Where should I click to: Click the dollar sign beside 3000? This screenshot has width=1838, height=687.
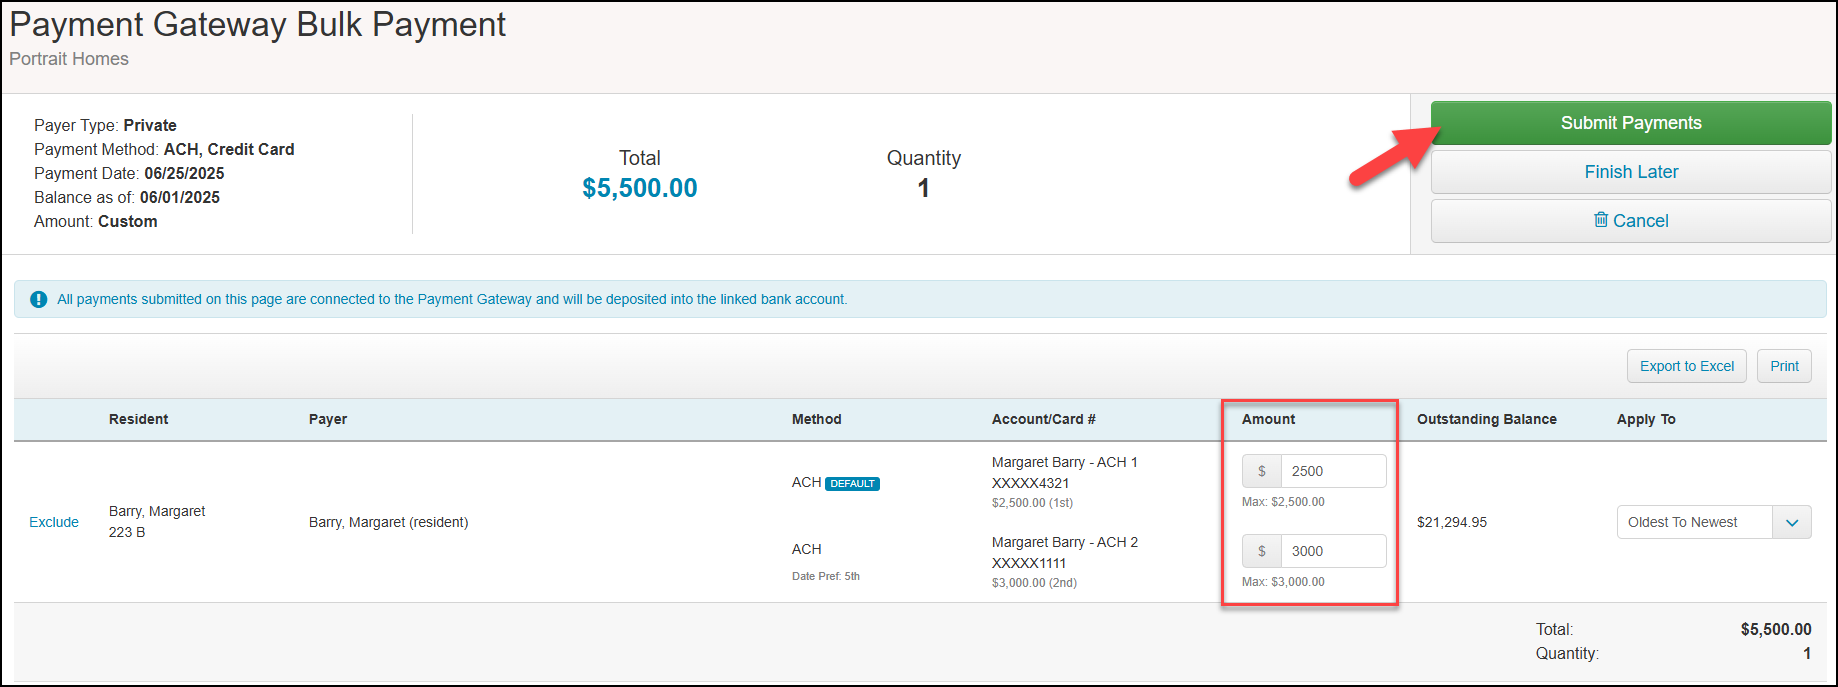[1262, 551]
